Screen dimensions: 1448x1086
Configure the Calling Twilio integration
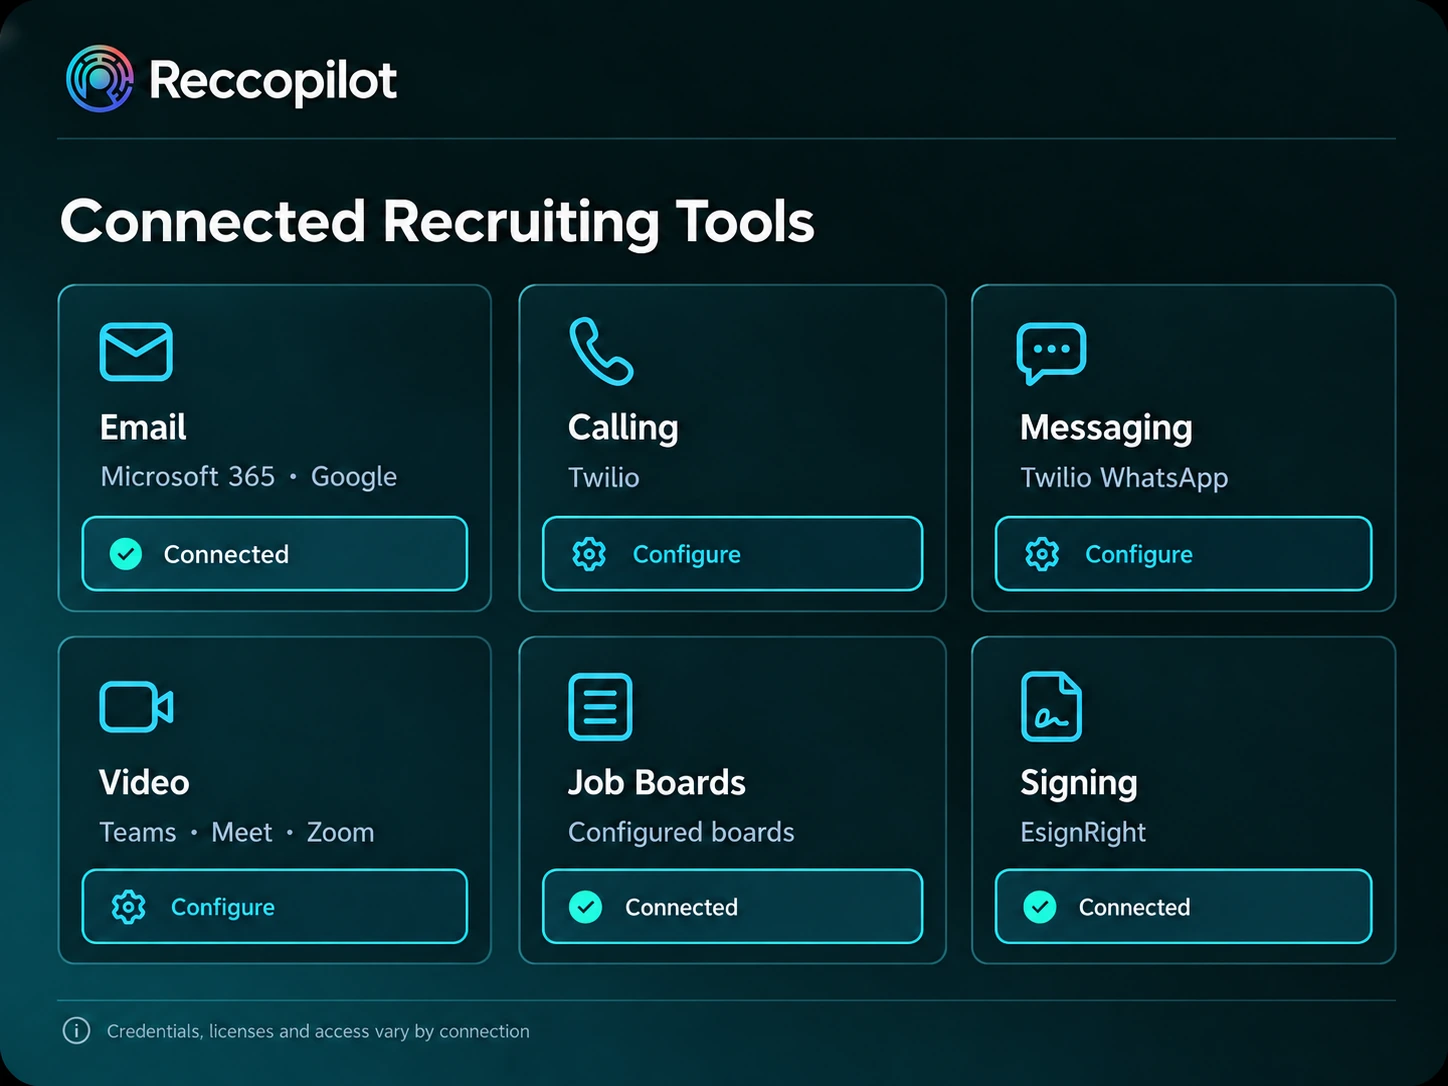(x=733, y=554)
